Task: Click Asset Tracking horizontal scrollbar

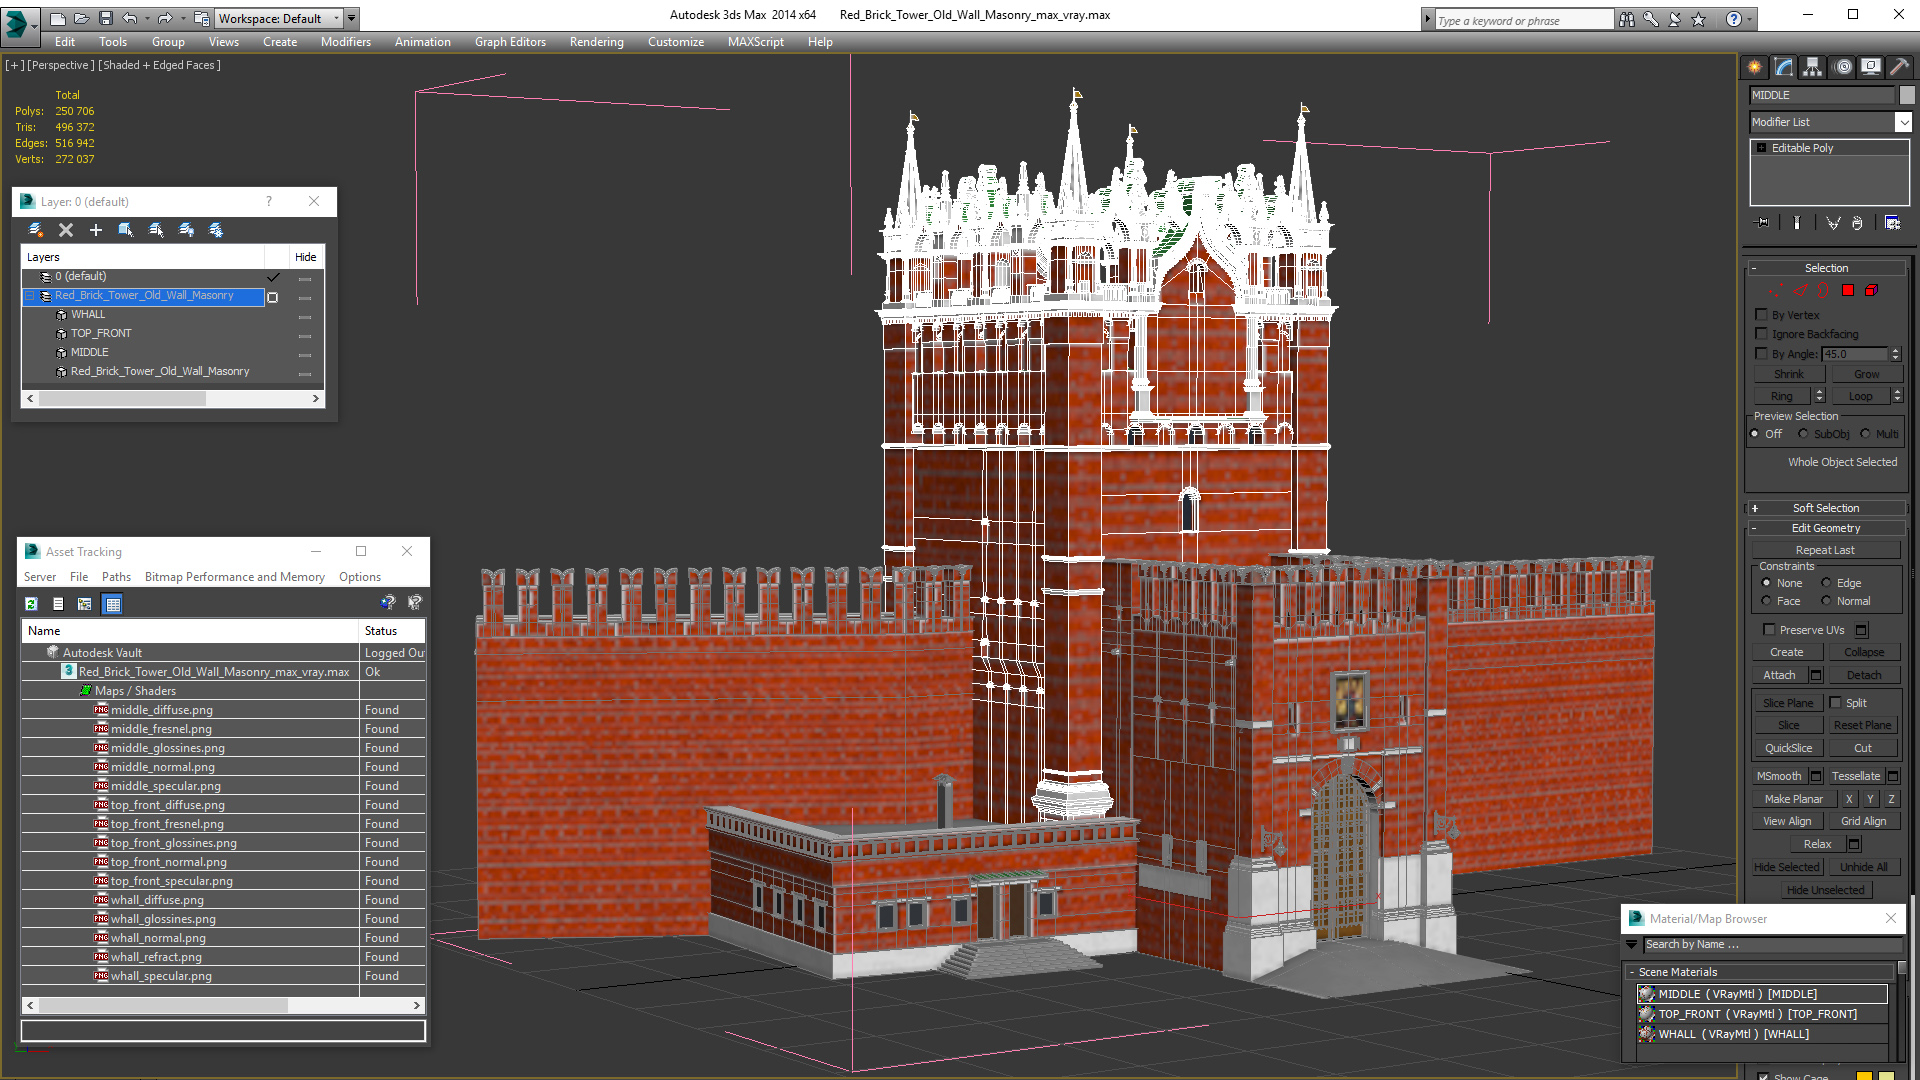Action: (223, 1005)
